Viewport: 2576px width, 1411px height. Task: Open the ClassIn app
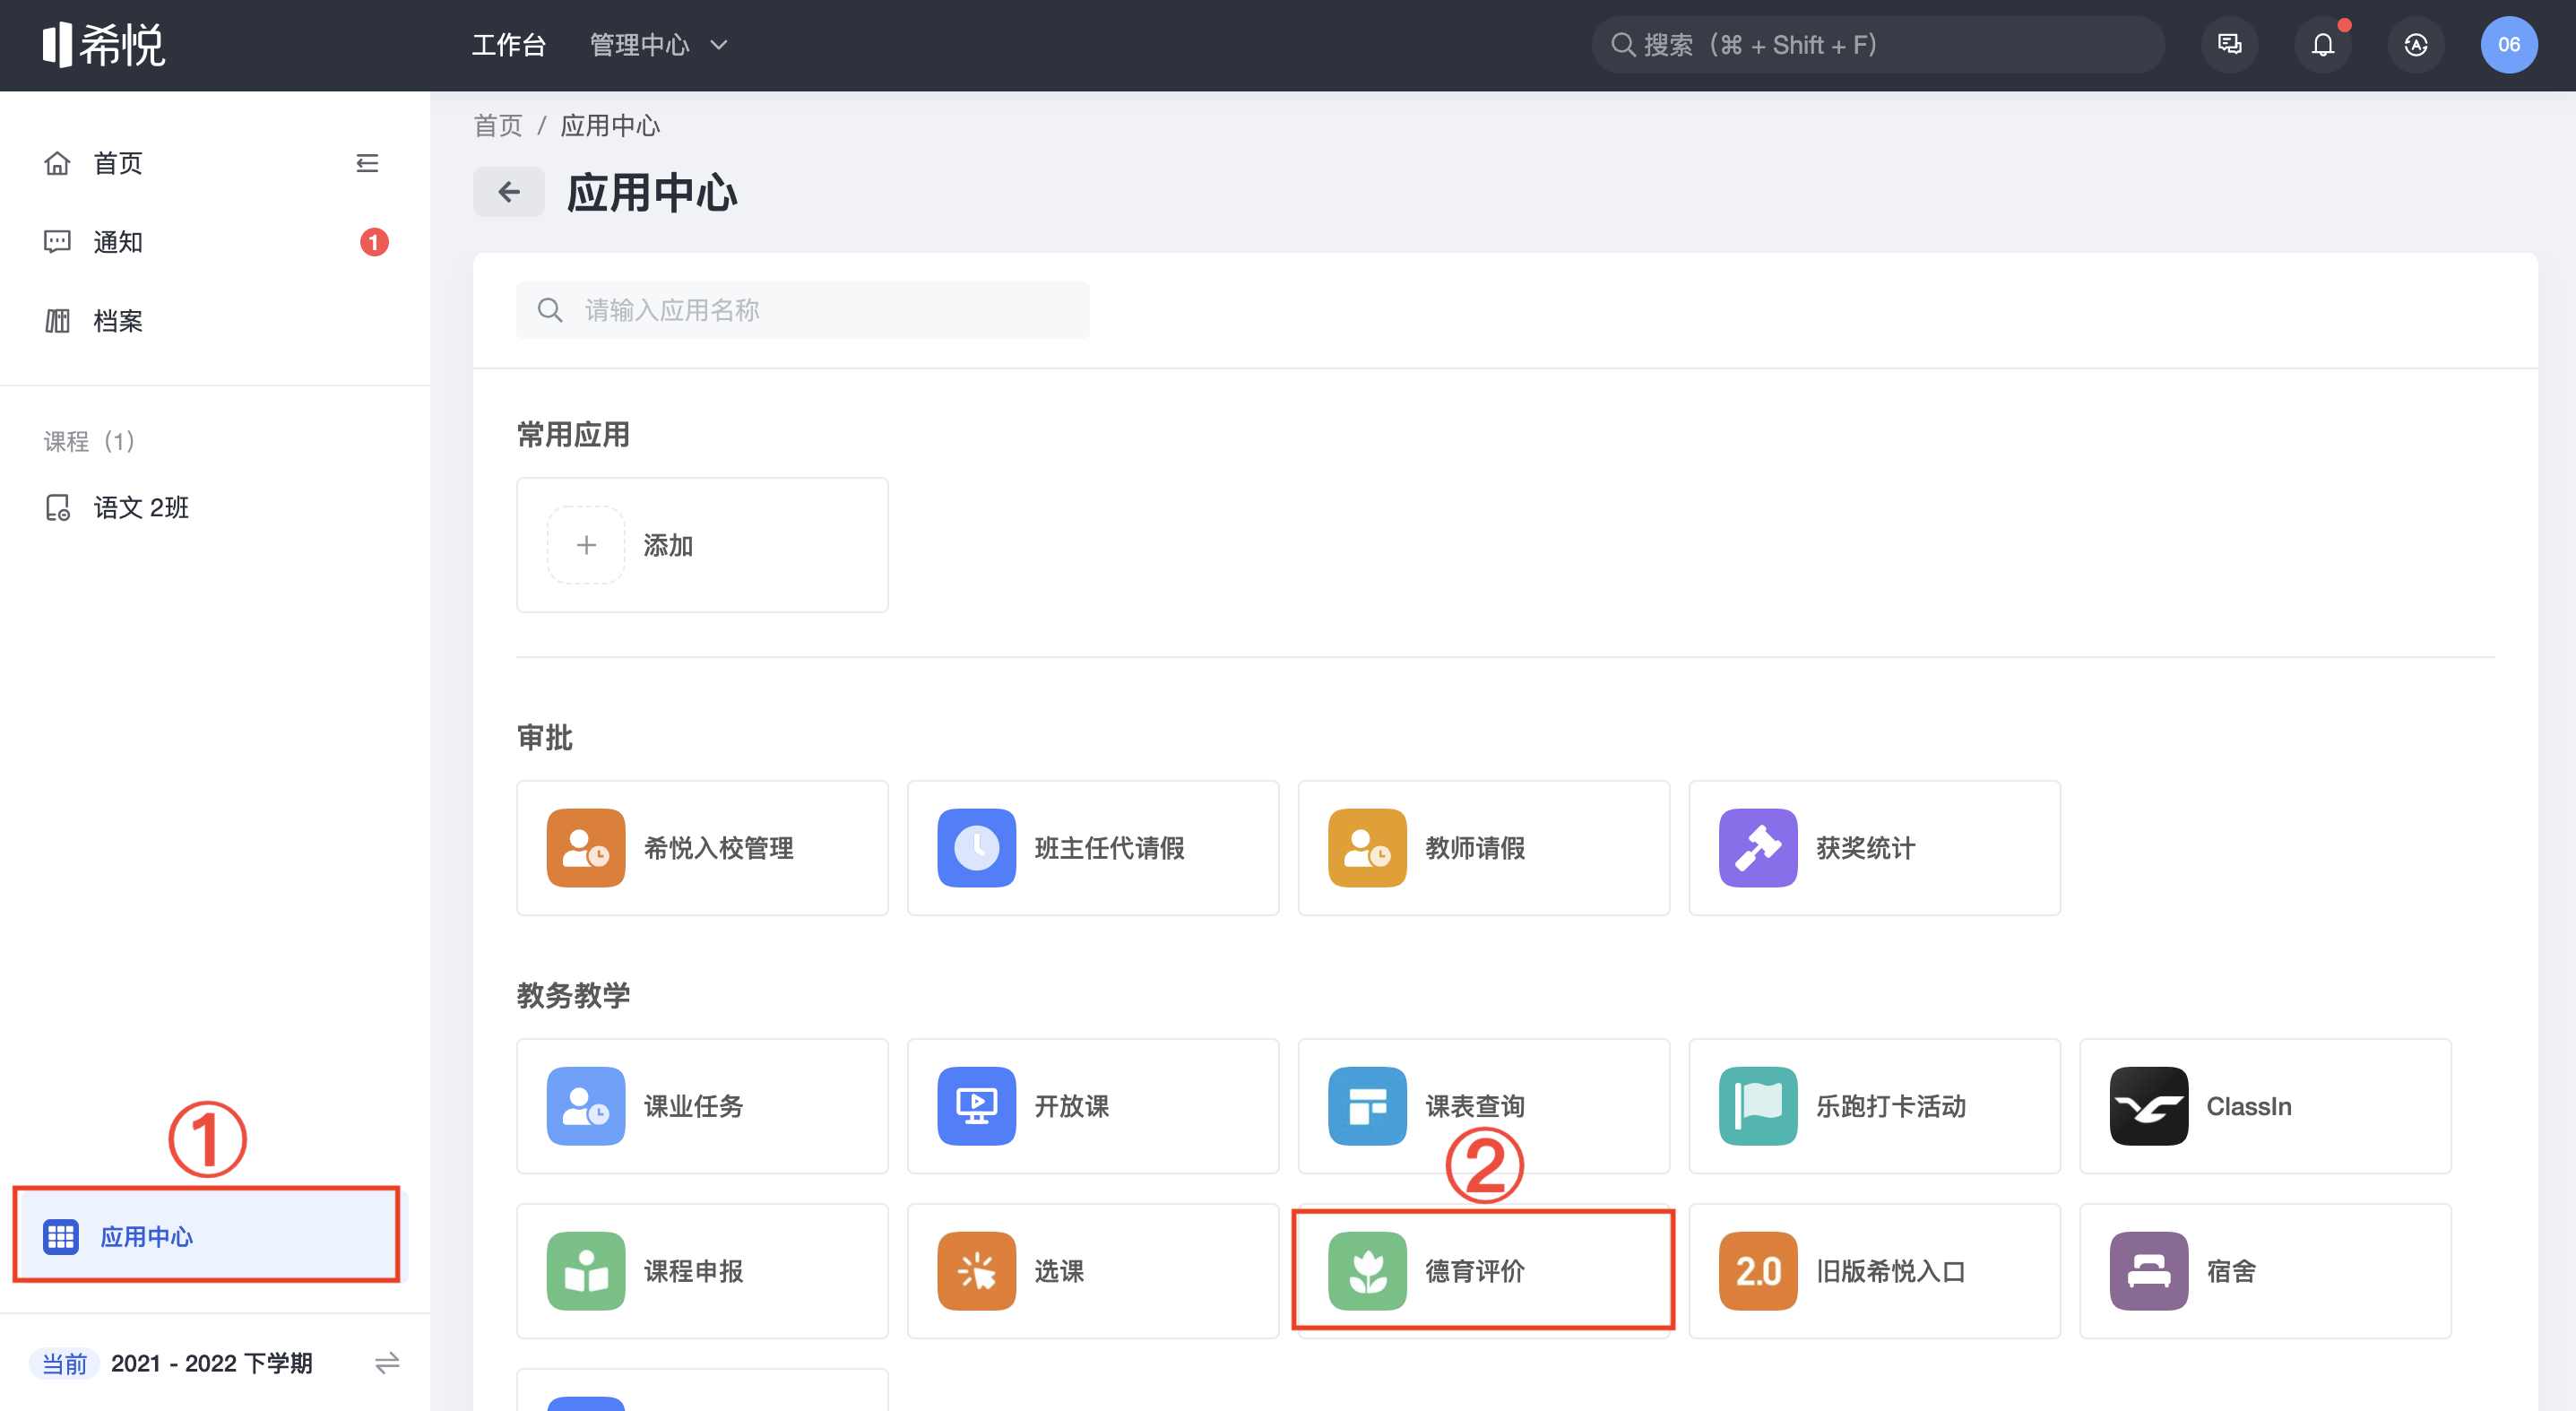click(x=2266, y=1106)
